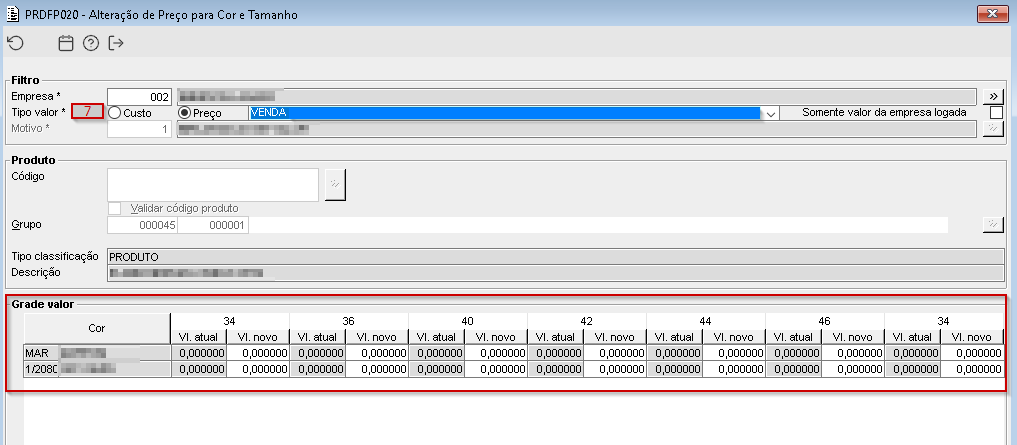The width and height of the screenshot is (1017, 445).
Task: Click the Vl. atual header under size 36
Action: tap(317, 337)
